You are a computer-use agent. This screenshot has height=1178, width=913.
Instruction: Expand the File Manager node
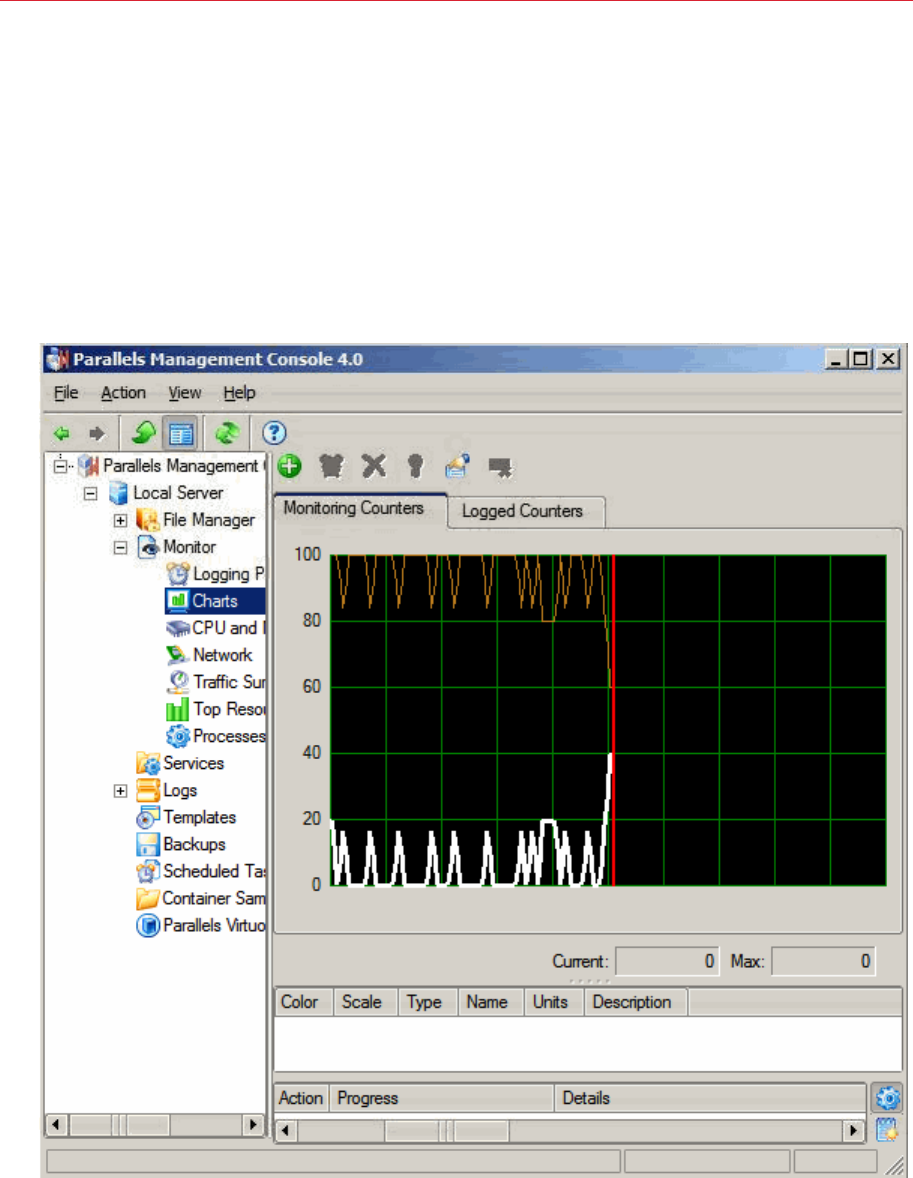tap(120, 521)
